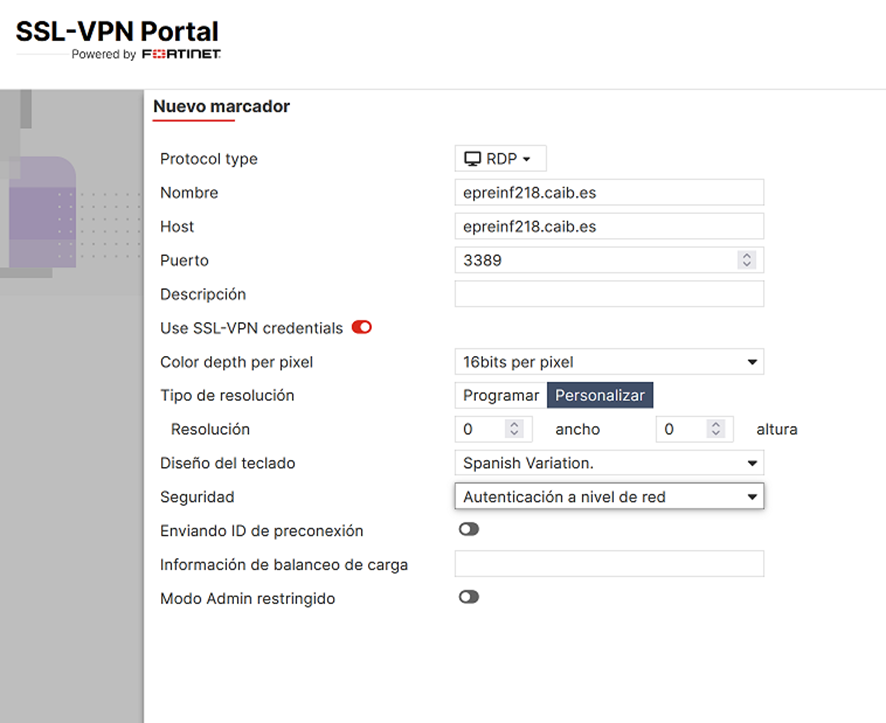Screen dimensions: 886x723
Task: Enable Enviando ID de preconexión toggle
Action: pos(468,530)
